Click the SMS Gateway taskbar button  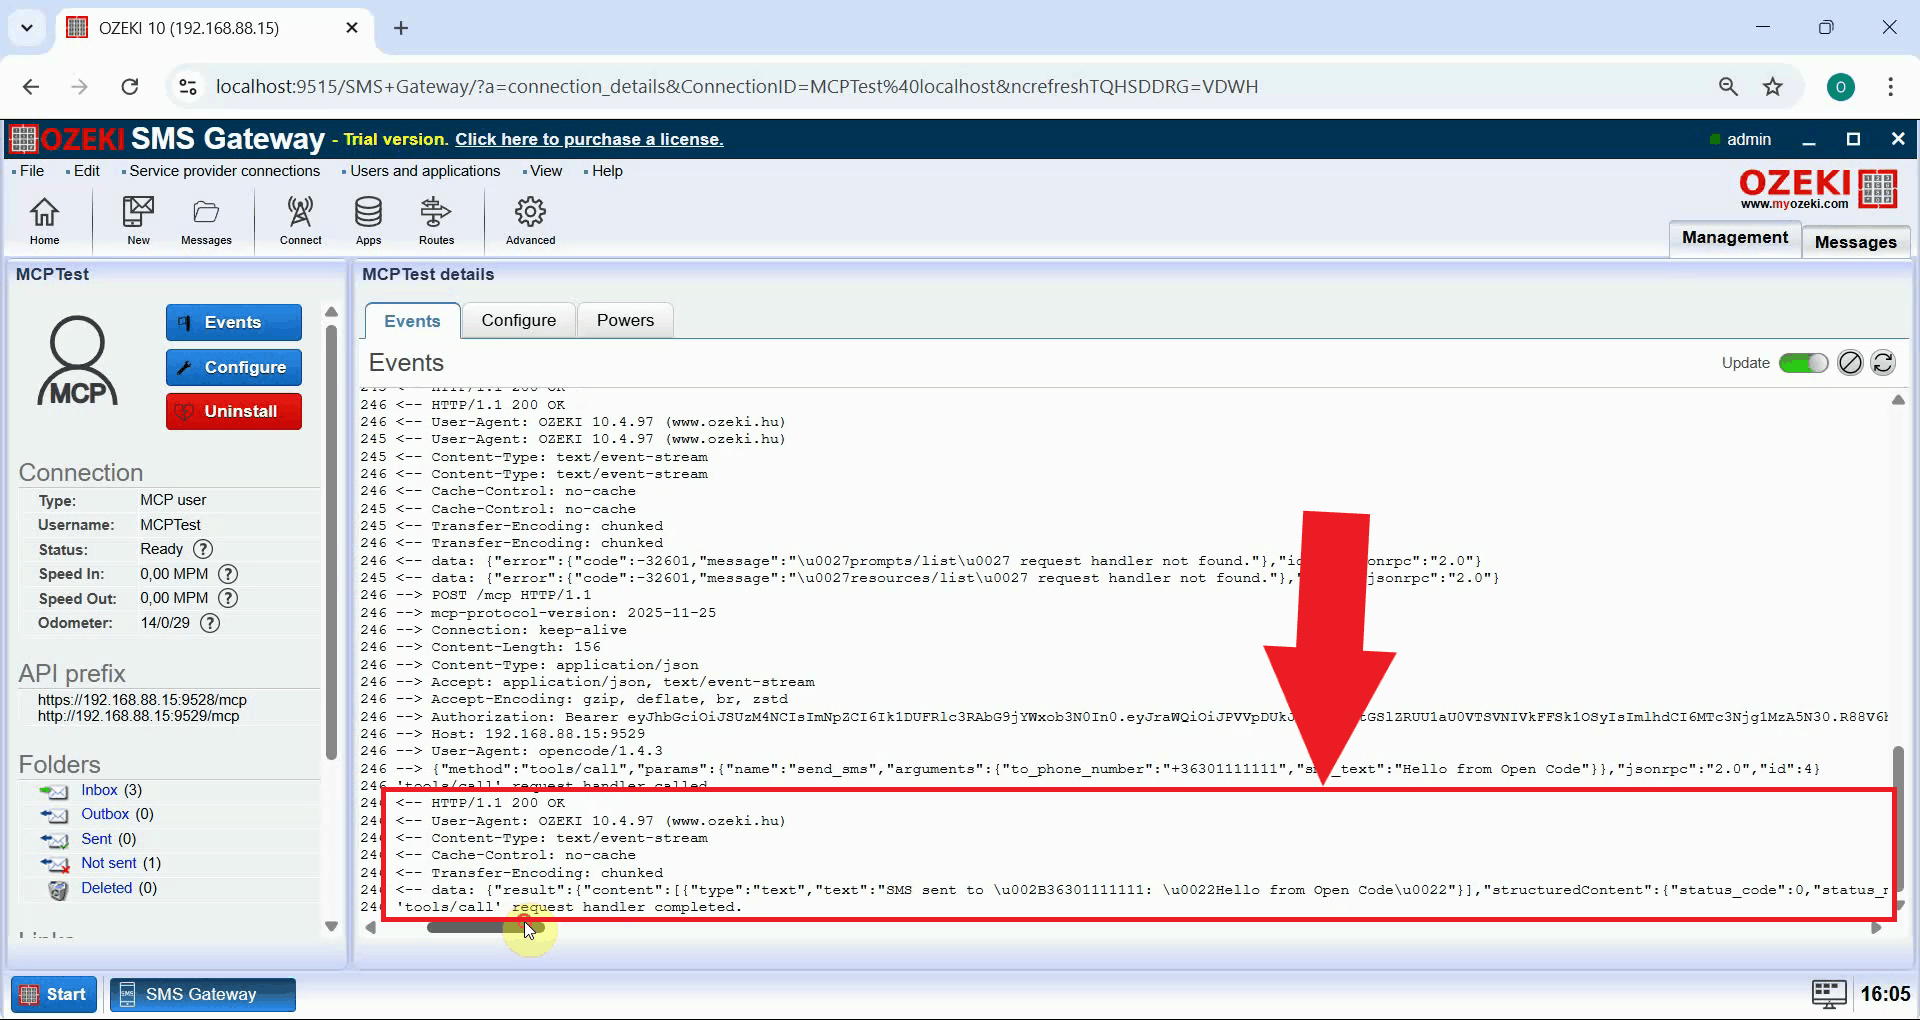[x=202, y=994]
